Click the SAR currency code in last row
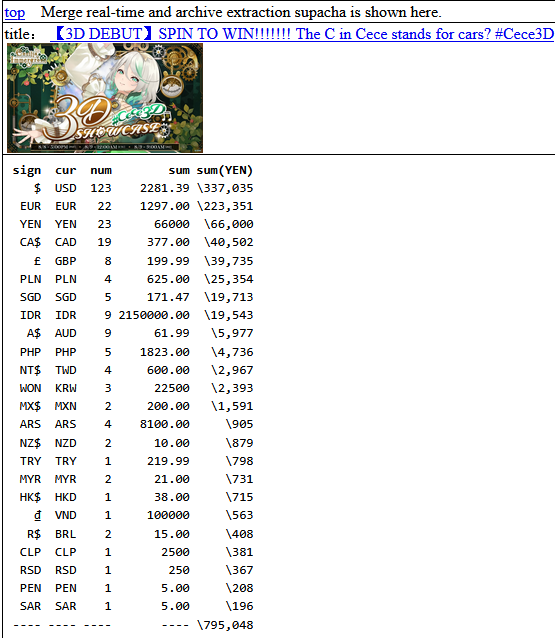 (x=66, y=606)
